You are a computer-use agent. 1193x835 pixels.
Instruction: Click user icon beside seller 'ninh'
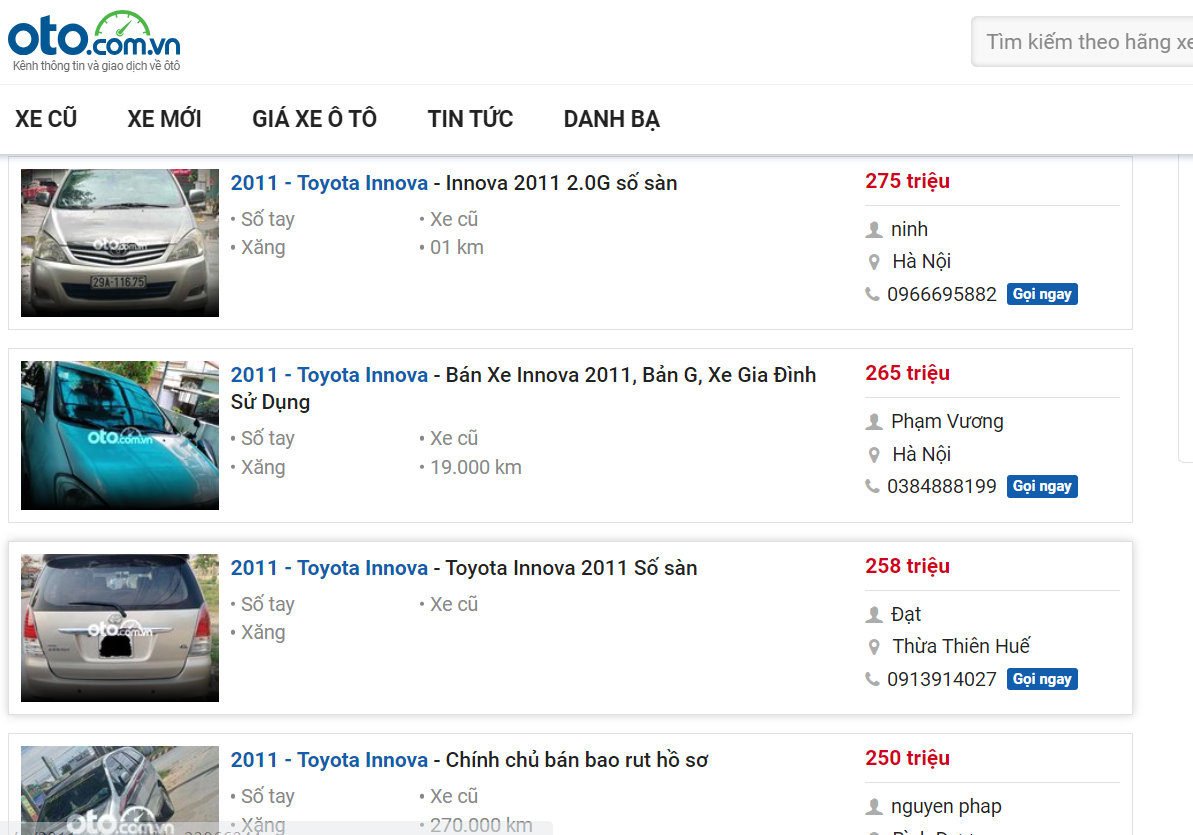[x=874, y=229]
